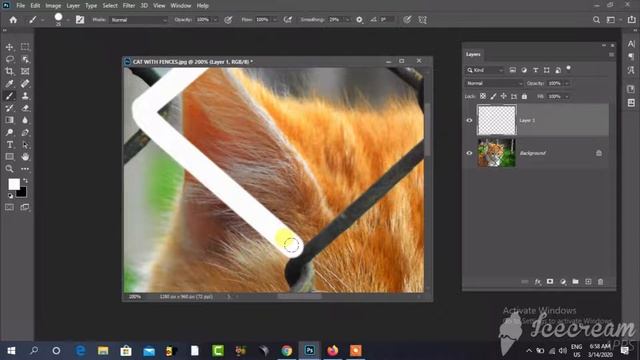640x360 pixels.
Task: Open the Image menu
Action: pos(53,6)
